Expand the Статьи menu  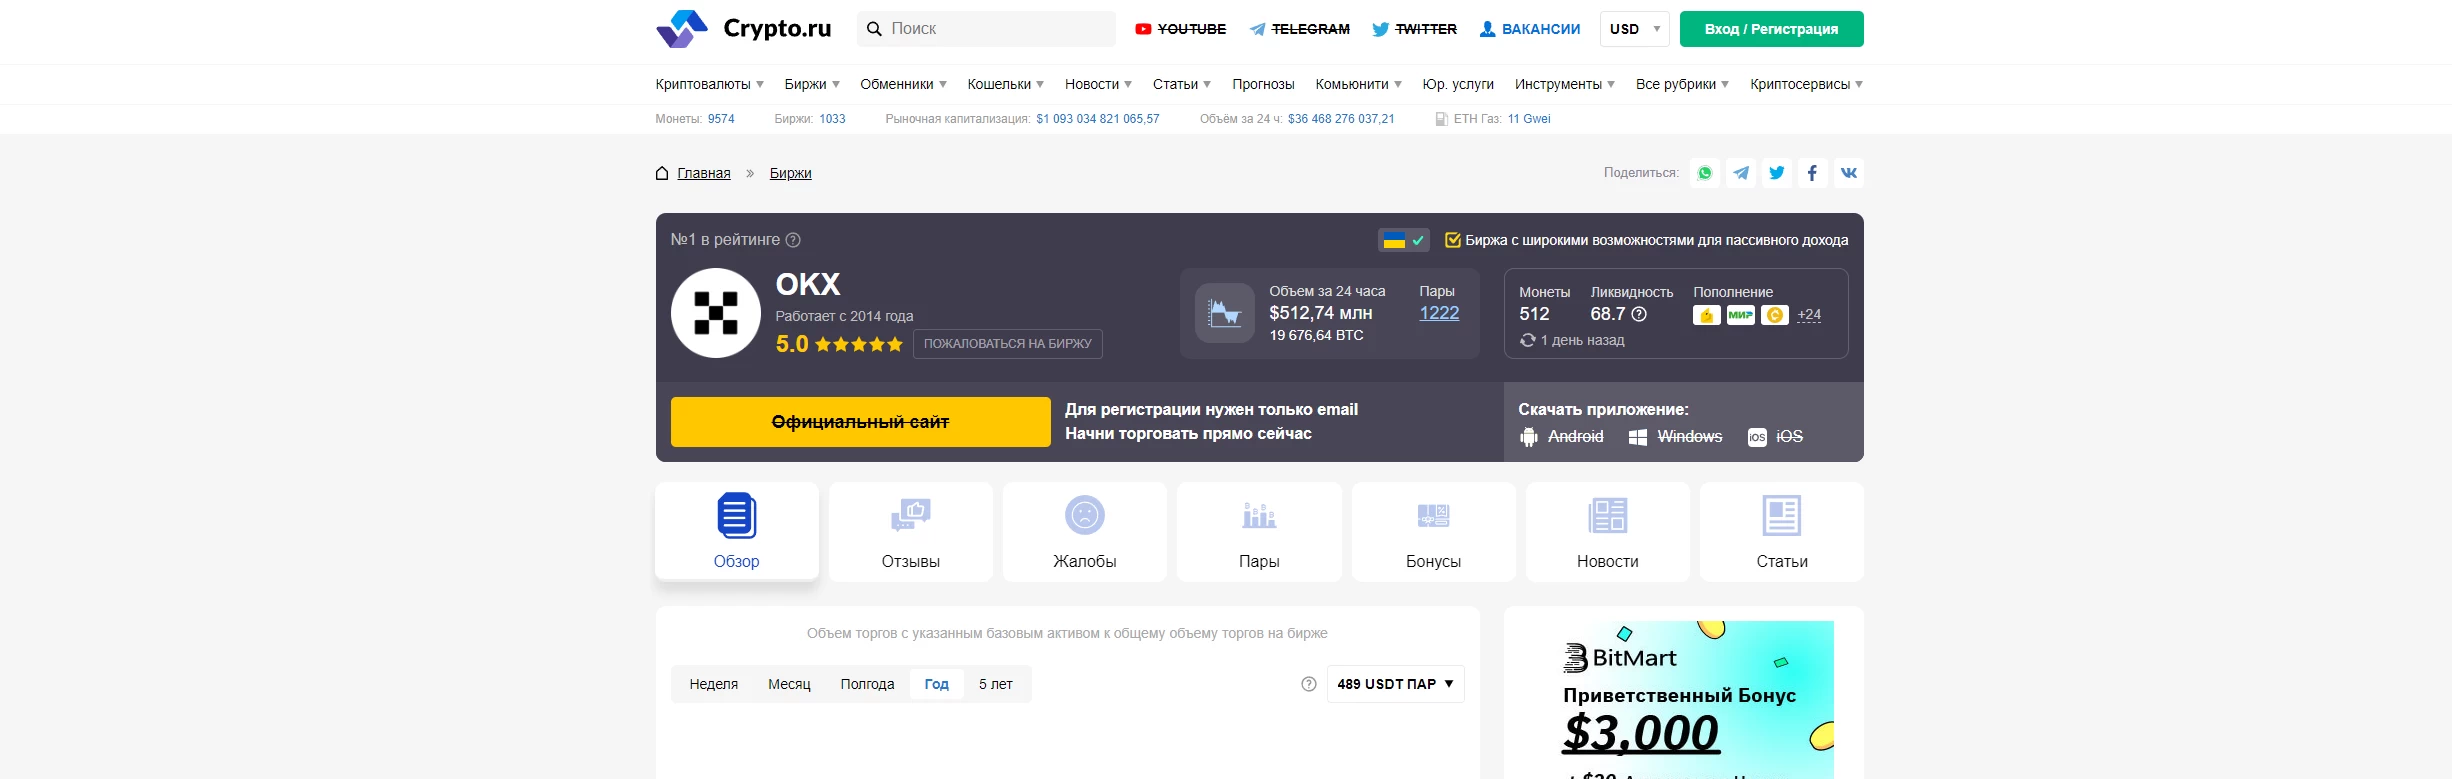(1181, 84)
